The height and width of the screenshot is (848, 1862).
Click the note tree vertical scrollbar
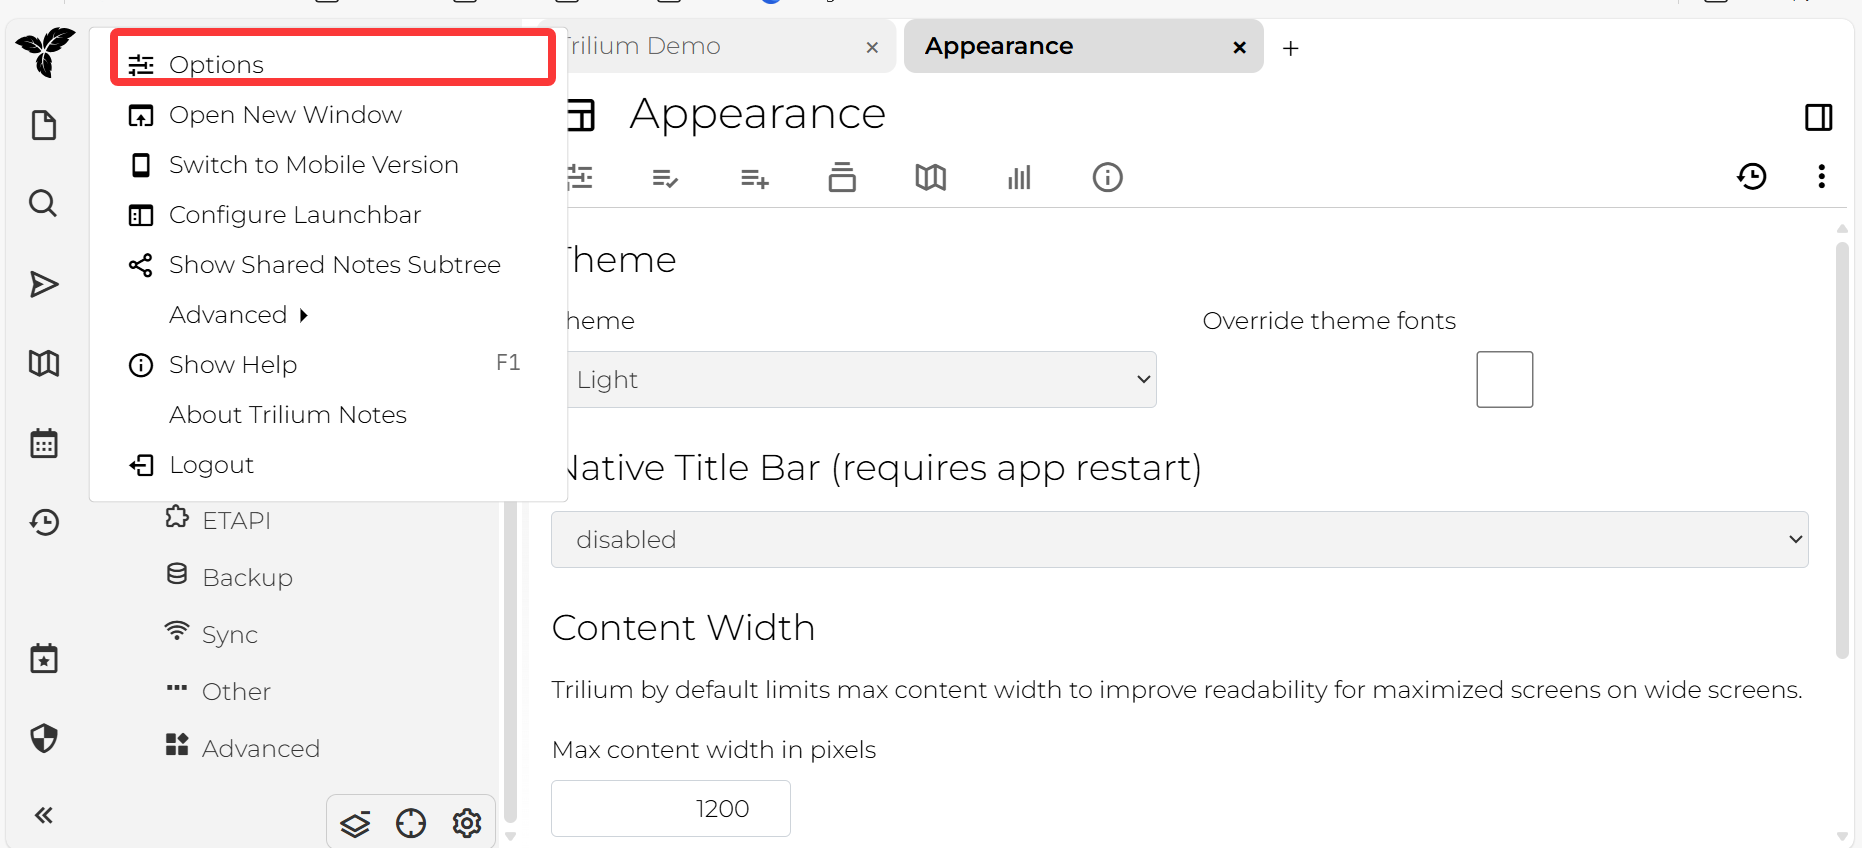(511, 660)
